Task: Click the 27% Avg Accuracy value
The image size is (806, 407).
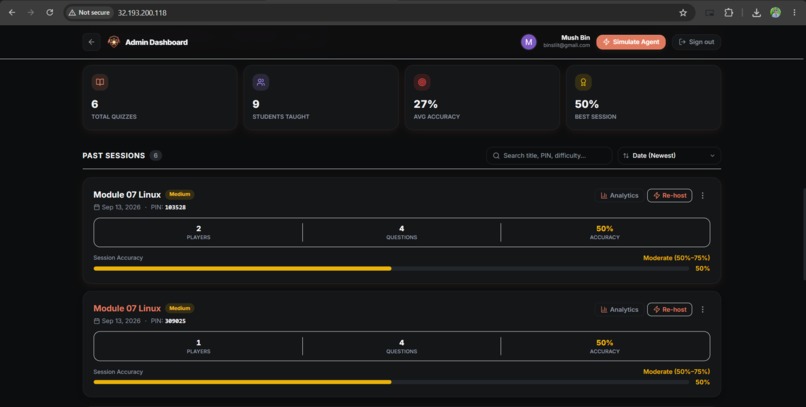Action: tap(426, 104)
